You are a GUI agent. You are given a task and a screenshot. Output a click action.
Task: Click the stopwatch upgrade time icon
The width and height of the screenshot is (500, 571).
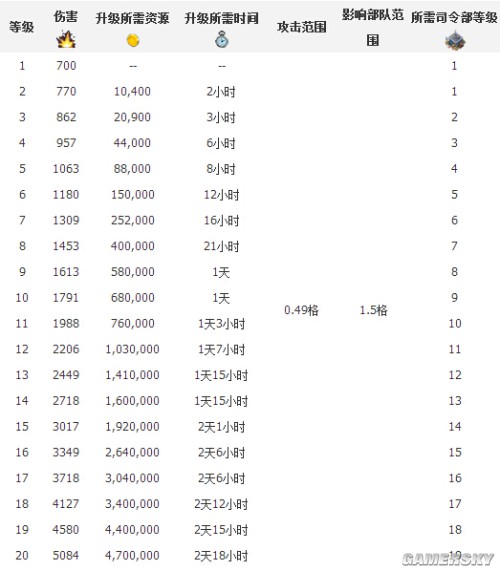point(221,39)
